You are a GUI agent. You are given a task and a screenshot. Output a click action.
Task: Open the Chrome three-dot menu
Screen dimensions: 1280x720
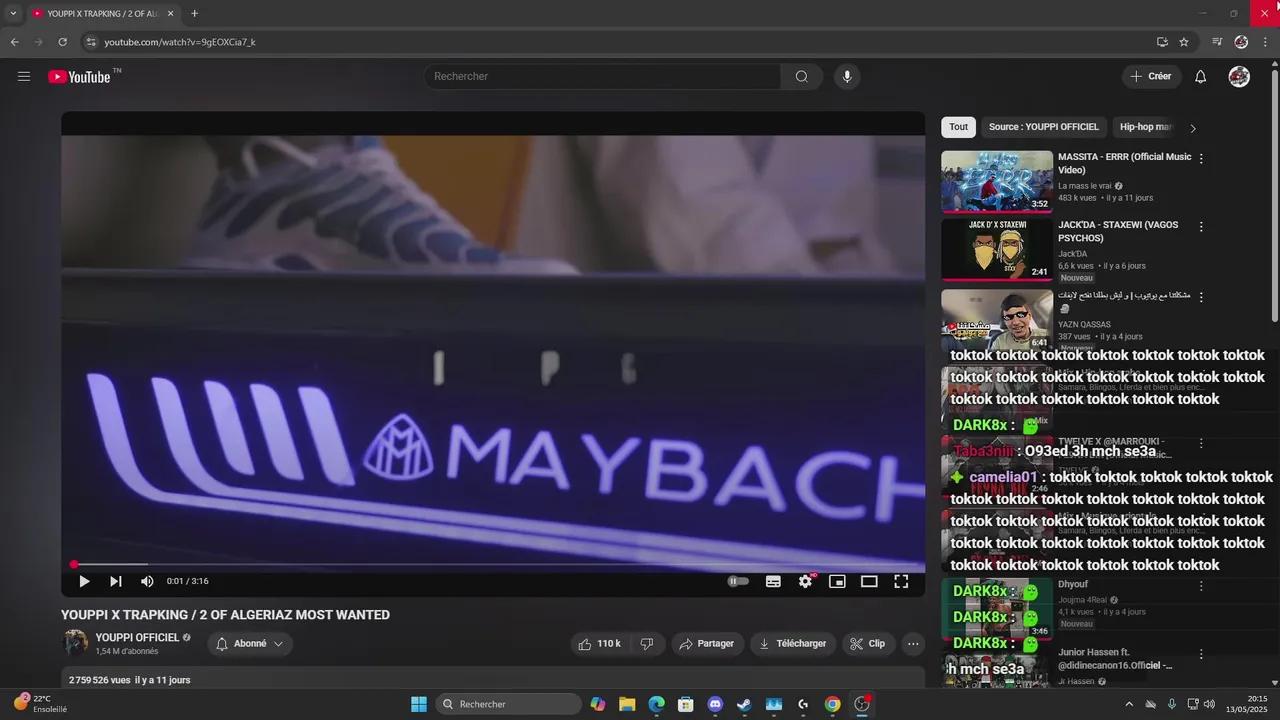click(1266, 42)
